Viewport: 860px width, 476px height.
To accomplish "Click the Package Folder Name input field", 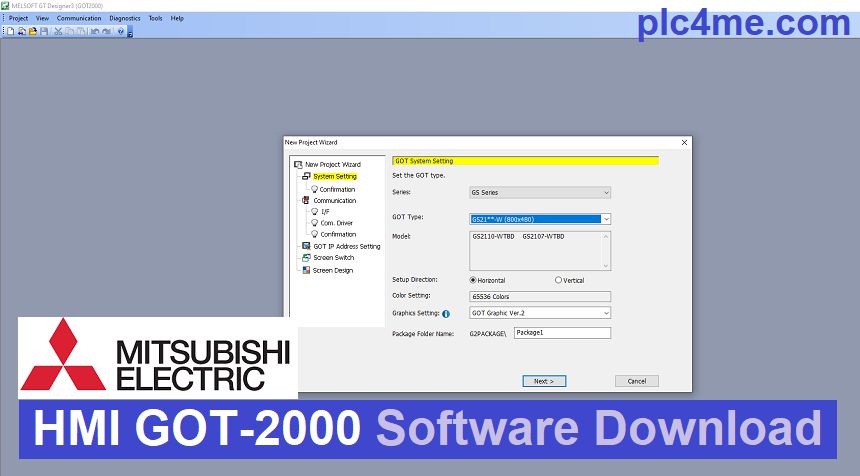I will (x=562, y=333).
